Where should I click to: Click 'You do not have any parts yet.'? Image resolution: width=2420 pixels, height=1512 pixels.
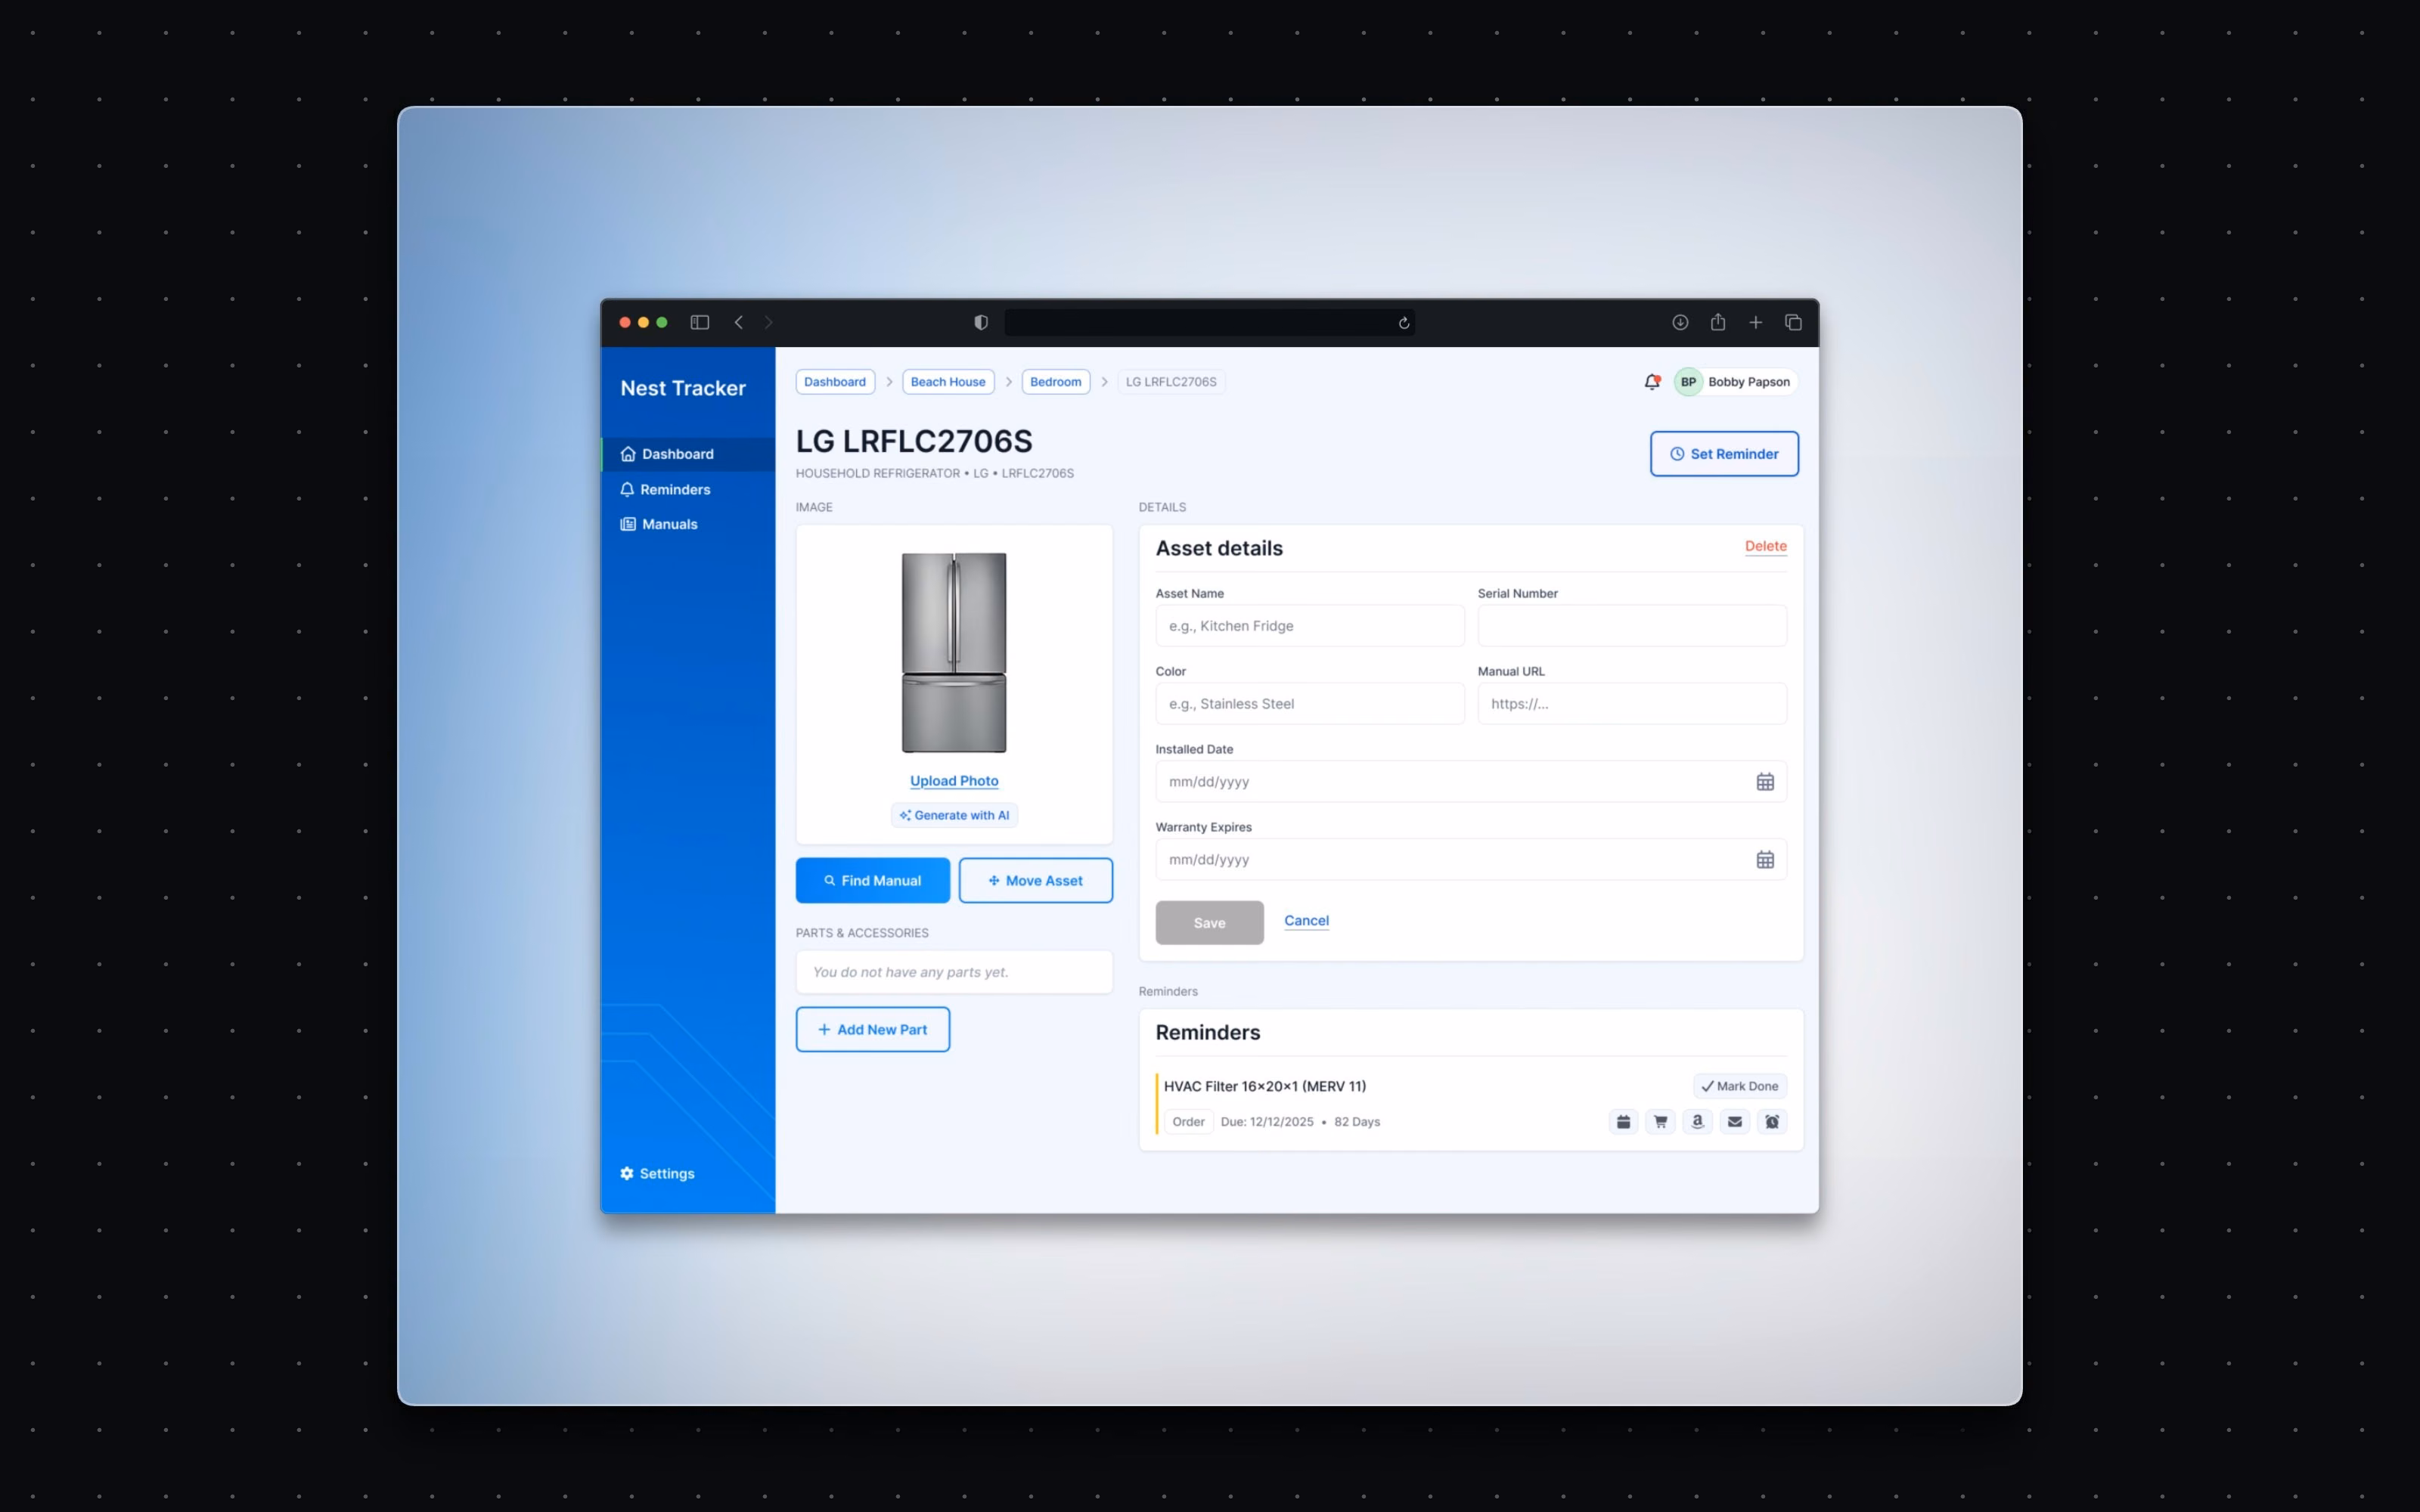pos(910,972)
